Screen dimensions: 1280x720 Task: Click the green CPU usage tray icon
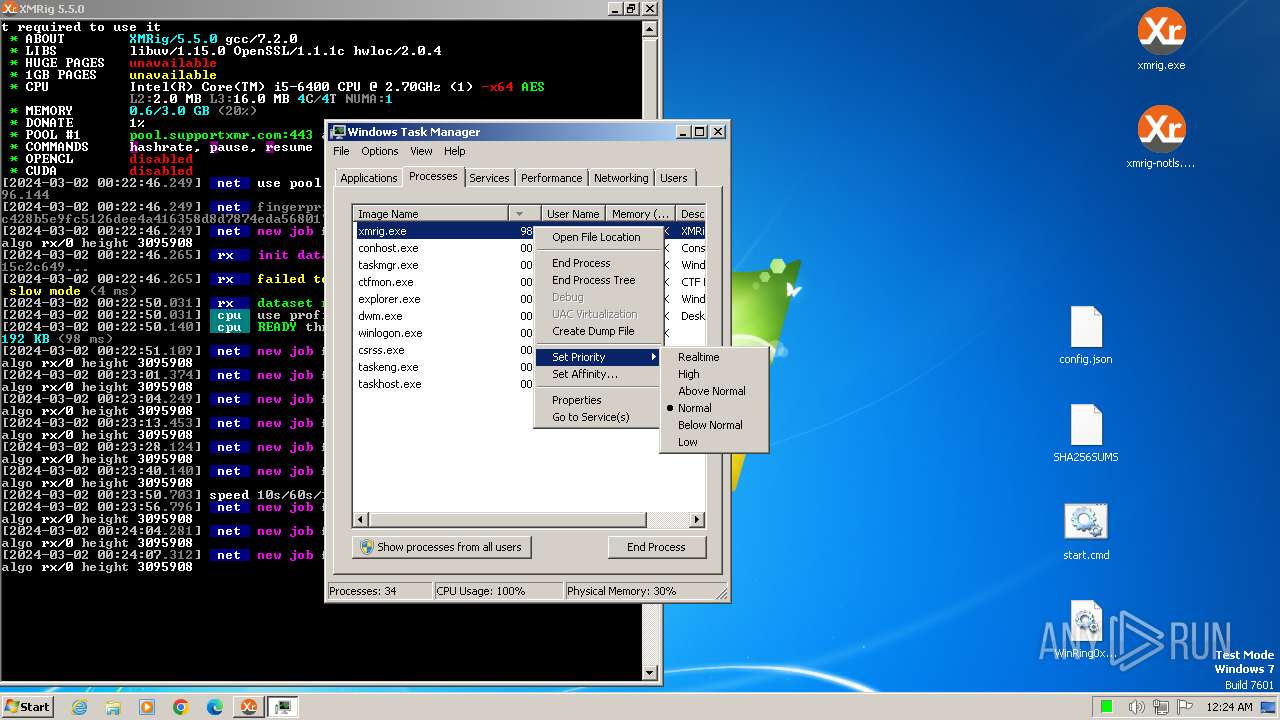coord(1107,707)
